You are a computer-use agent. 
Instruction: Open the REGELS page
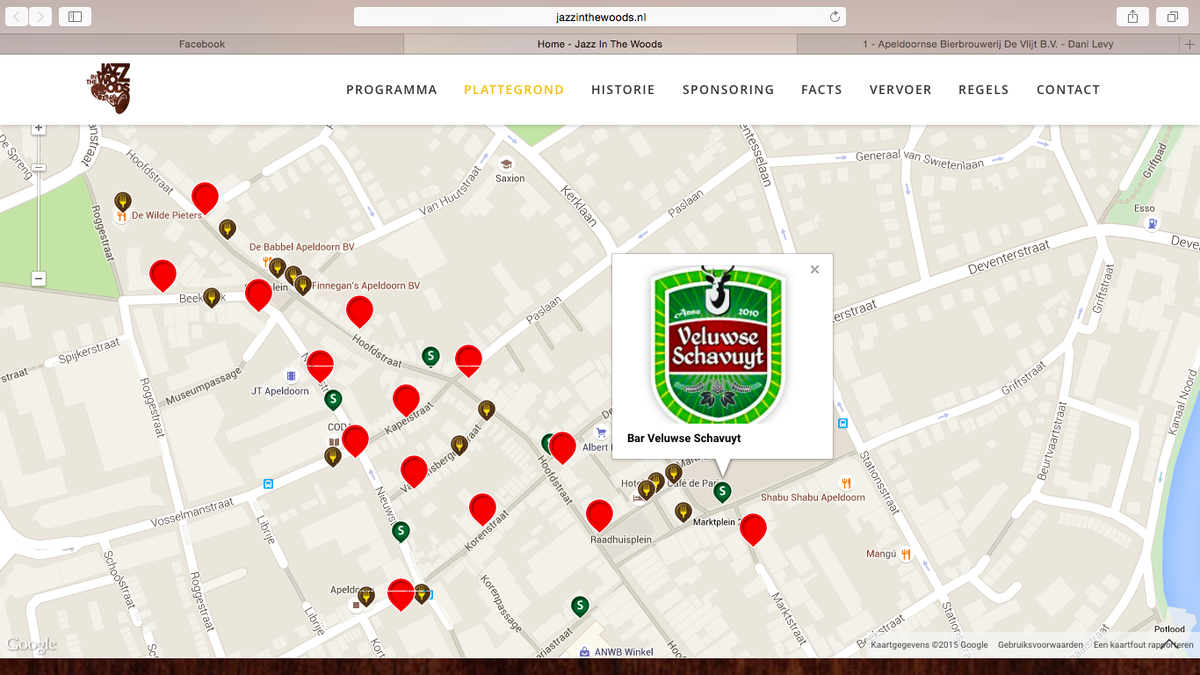coord(984,90)
